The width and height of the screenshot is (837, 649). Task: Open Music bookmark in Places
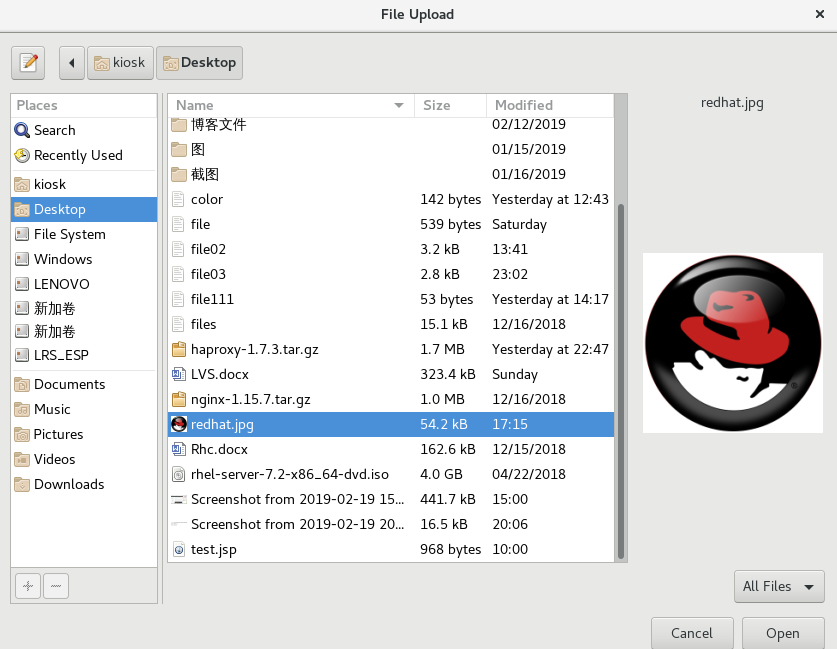[x=84, y=409]
